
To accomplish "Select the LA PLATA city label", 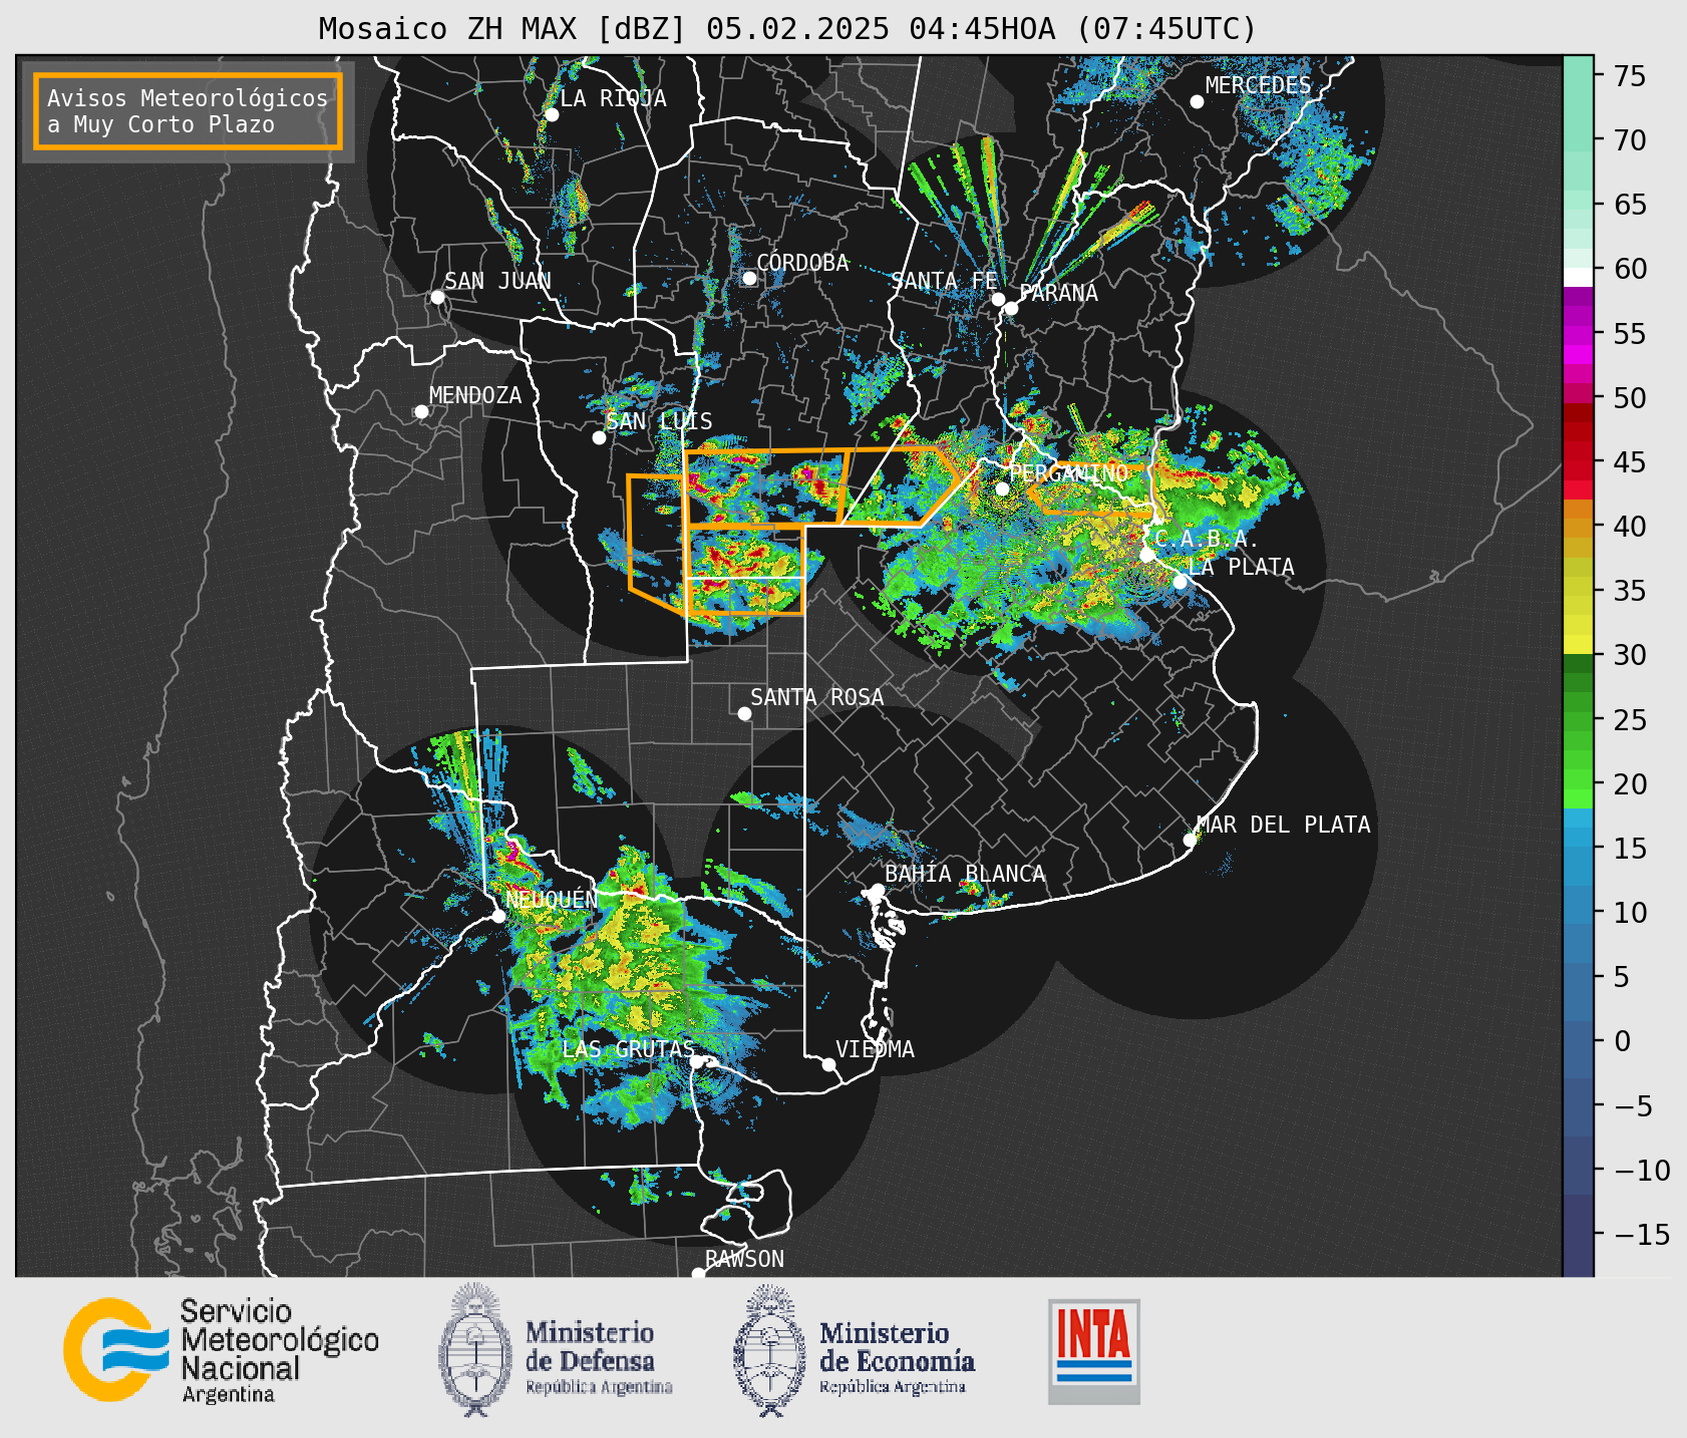I will [1241, 567].
